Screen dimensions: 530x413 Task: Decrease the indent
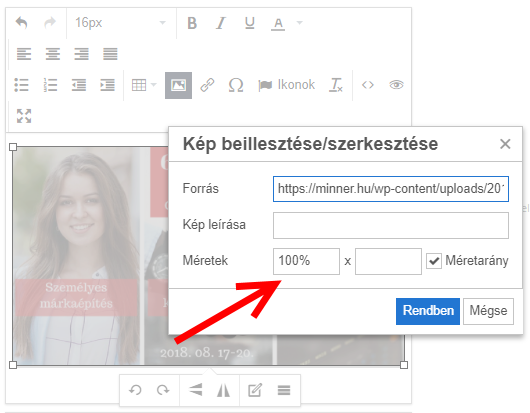coord(79,85)
